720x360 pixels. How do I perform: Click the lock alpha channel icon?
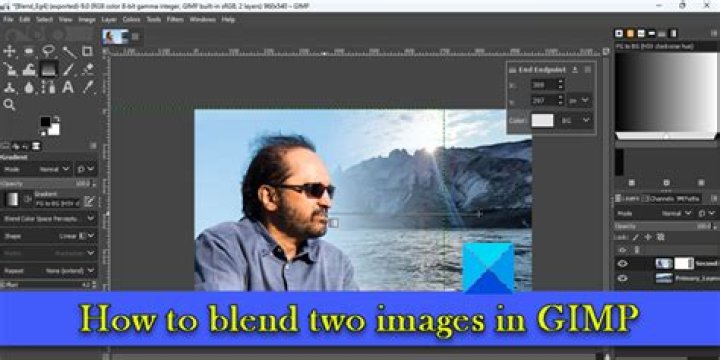(x=661, y=237)
